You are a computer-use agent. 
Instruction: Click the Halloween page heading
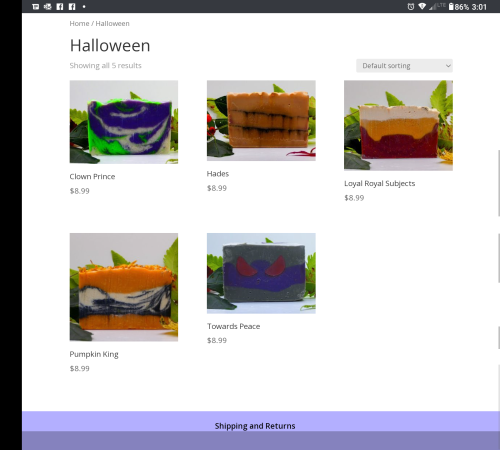pyautogui.click(x=110, y=45)
